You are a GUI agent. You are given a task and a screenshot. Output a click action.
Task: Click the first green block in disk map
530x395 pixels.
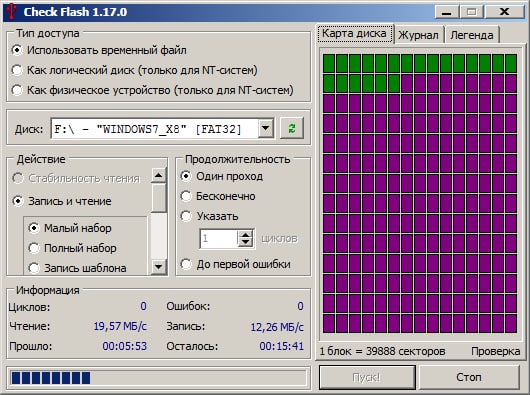tap(329, 63)
